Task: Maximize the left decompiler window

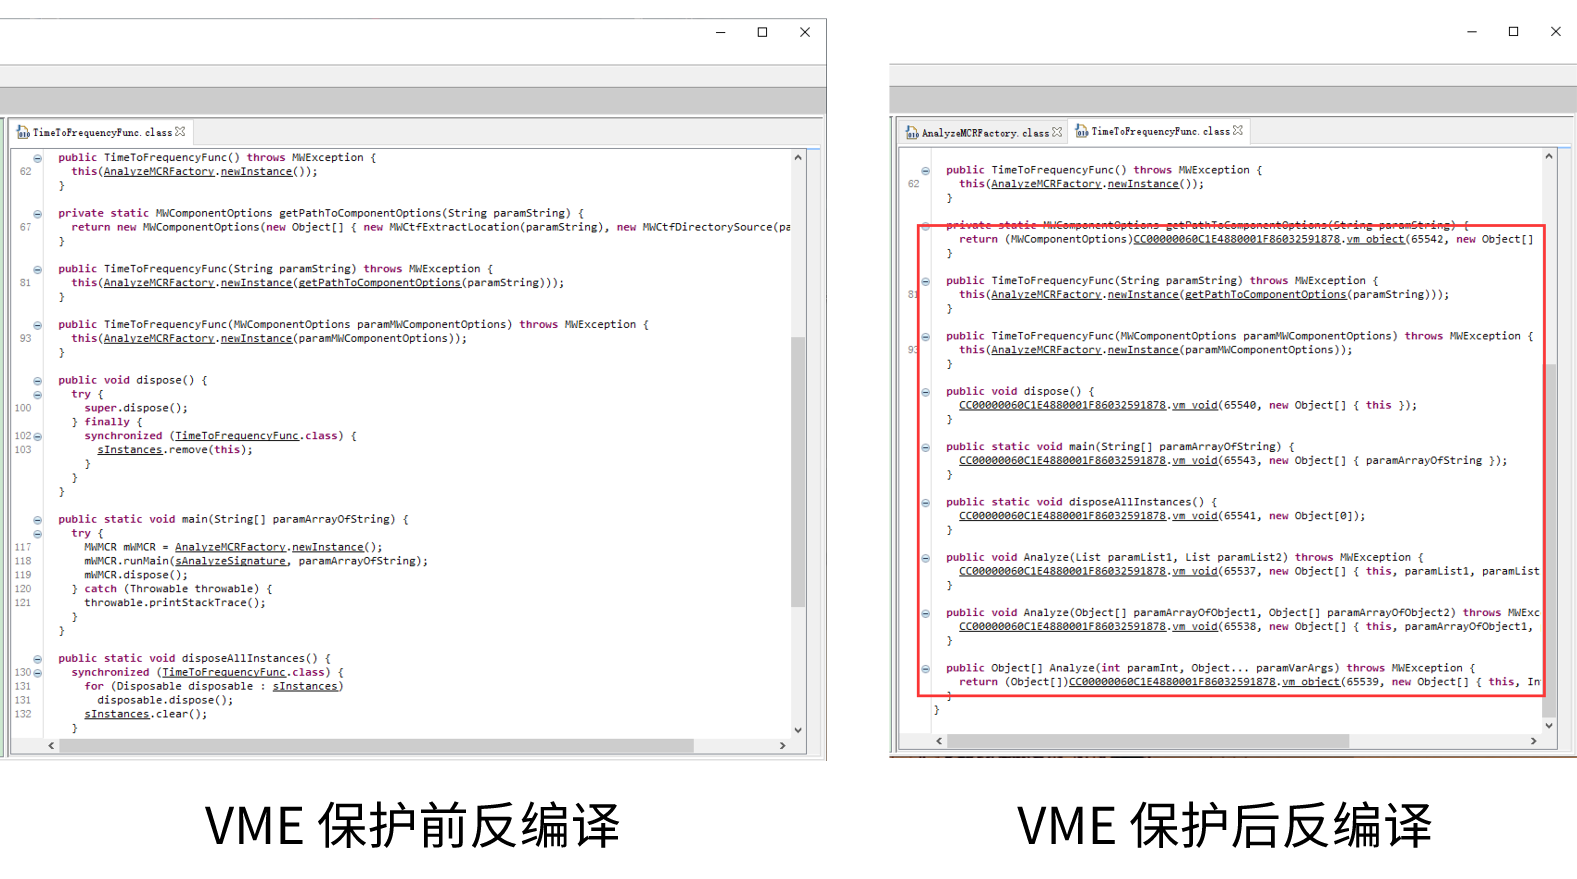Action: 762,32
